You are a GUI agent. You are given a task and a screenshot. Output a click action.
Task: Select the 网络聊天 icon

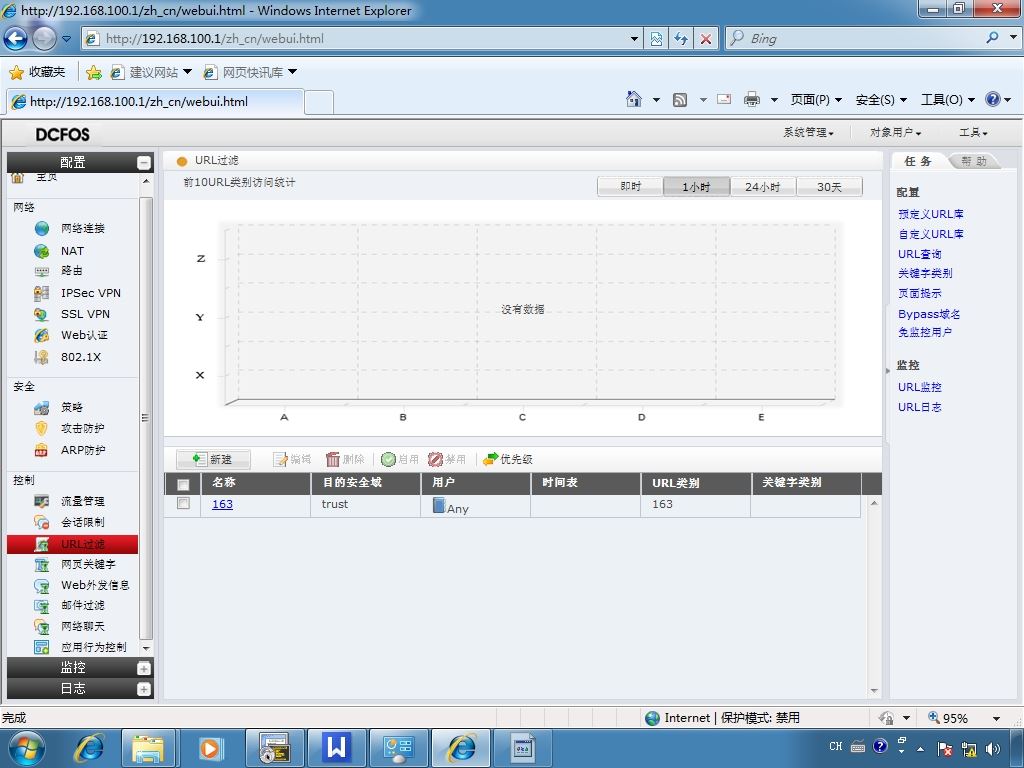[42, 626]
